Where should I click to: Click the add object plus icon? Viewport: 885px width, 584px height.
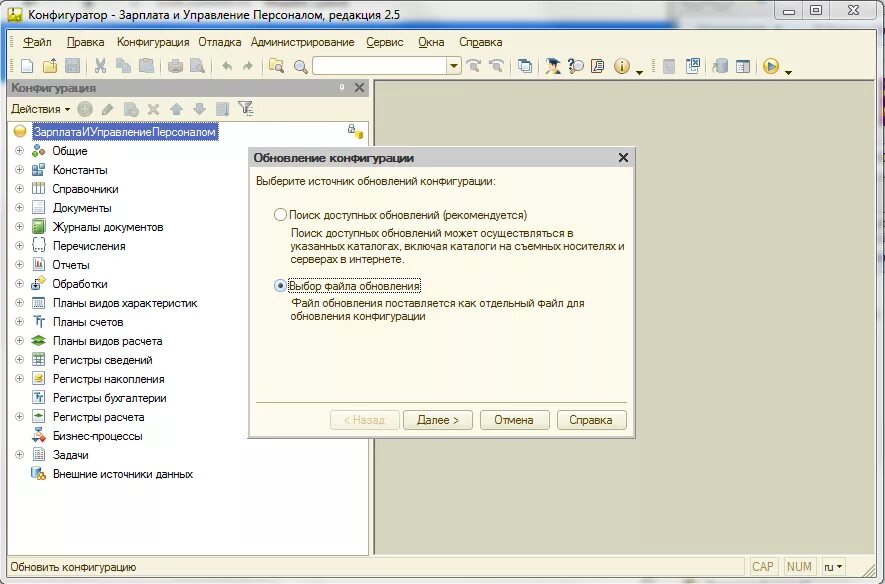[x=85, y=109]
